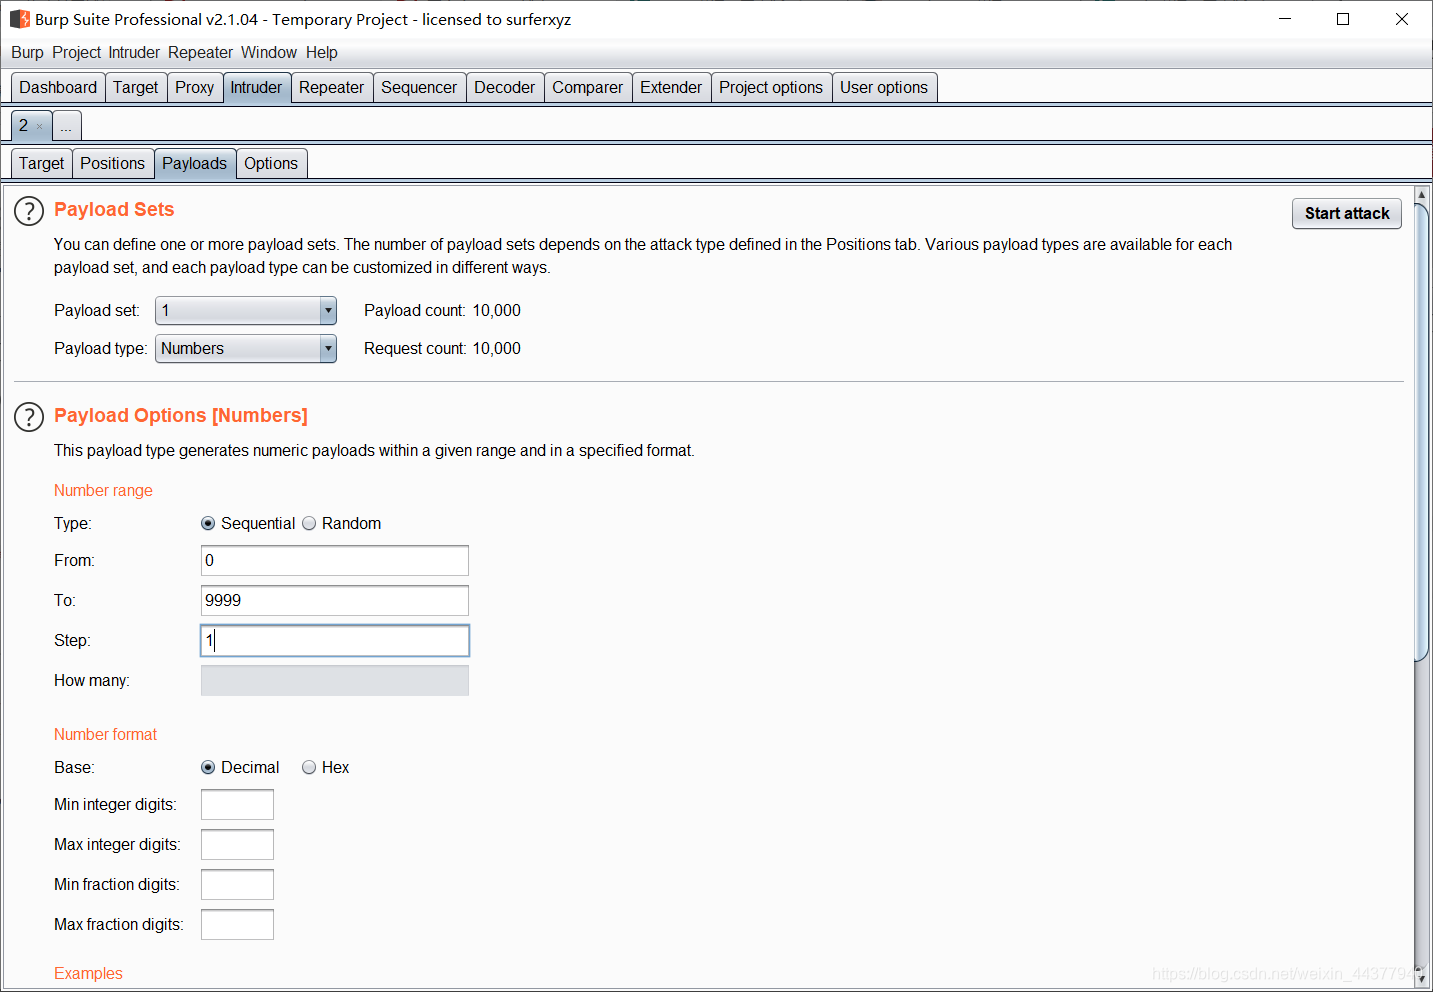Click the Number format label
Viewport: 1433px width, 992px height.
(x=105, y=734)
